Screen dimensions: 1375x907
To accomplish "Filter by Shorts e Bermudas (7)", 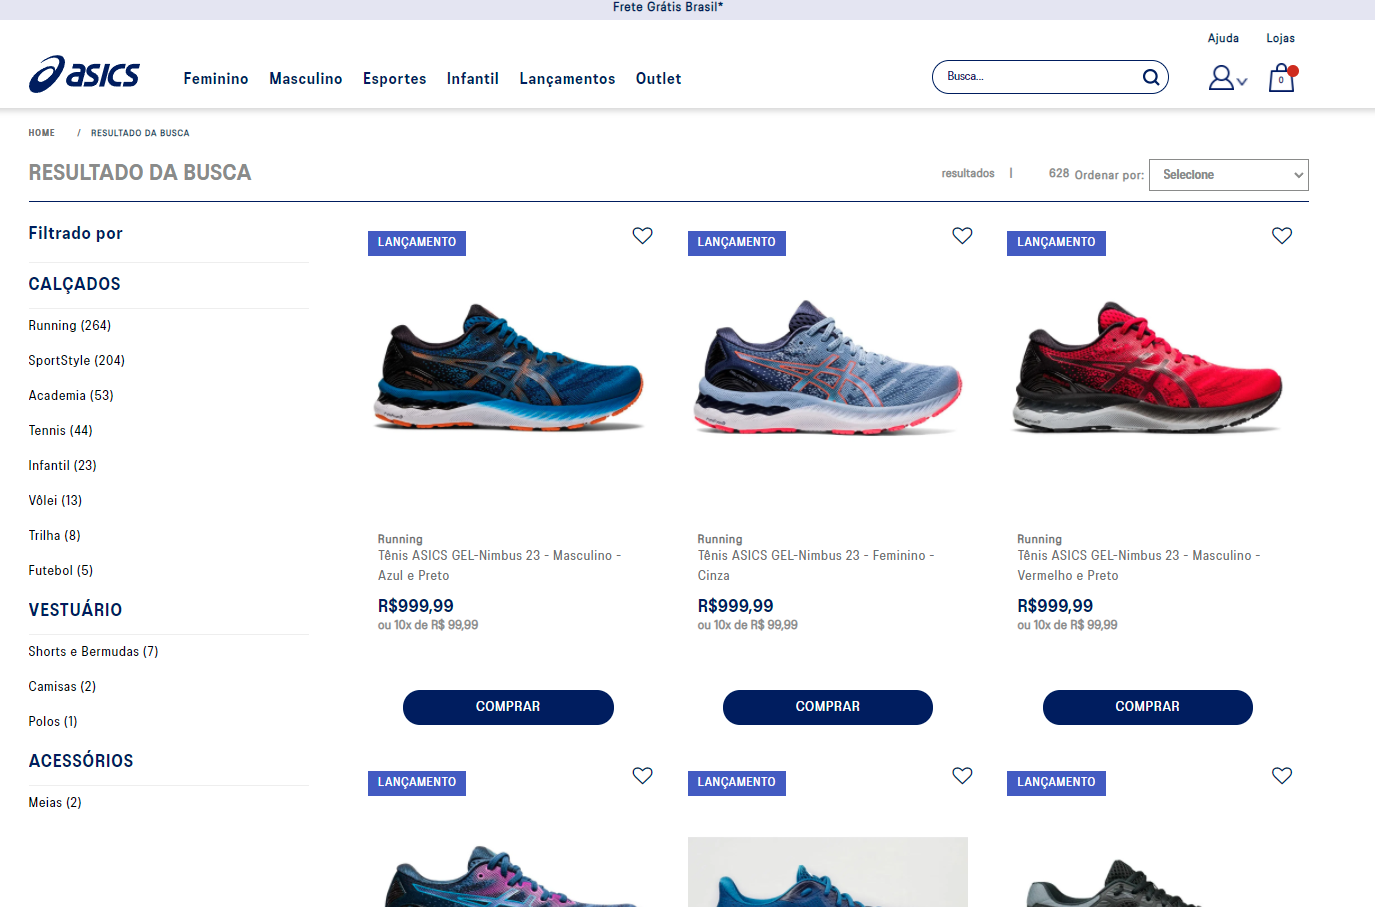I will pos(94,652).
